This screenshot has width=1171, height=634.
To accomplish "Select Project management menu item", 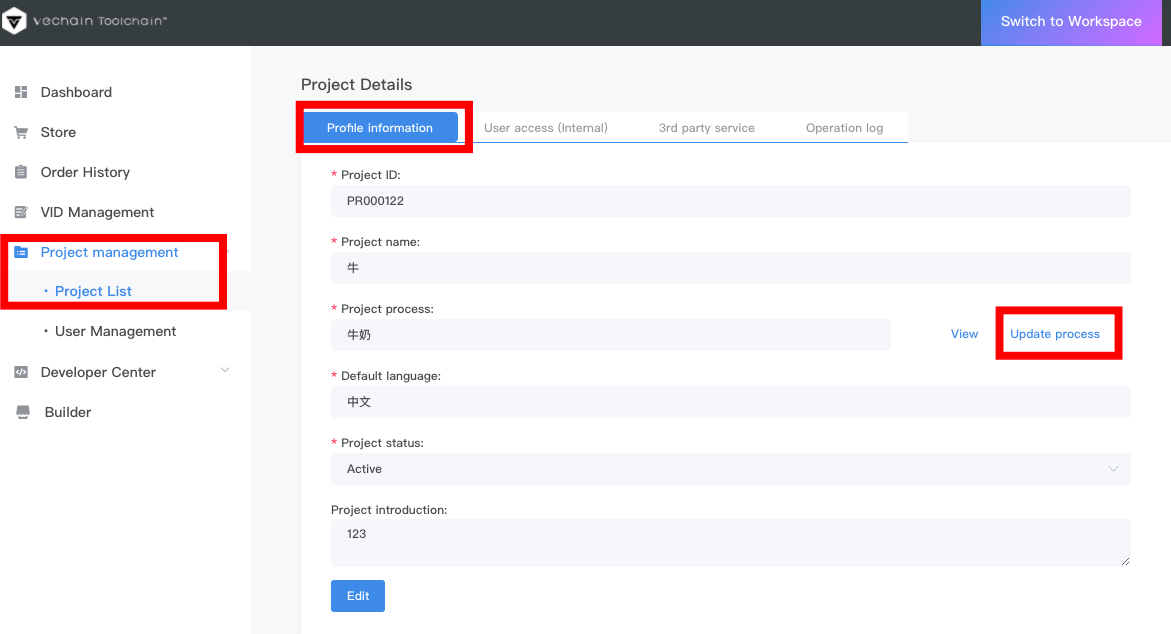I will 109,252.
